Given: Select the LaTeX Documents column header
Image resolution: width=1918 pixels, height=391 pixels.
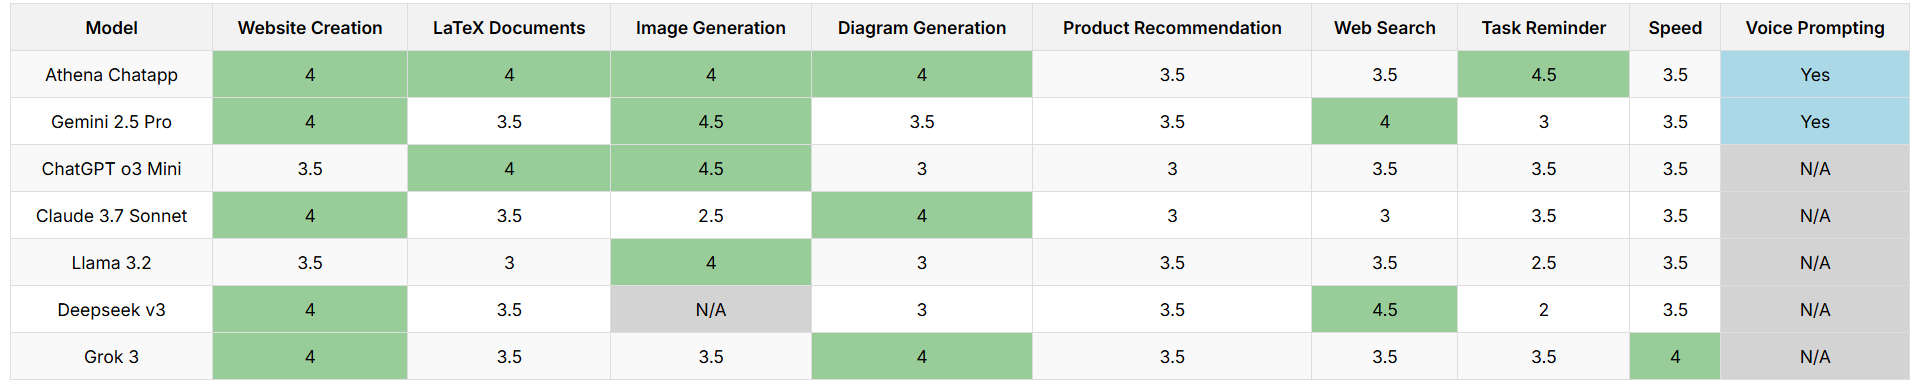Looking at the screenshot, I should (x=509, y=28).
